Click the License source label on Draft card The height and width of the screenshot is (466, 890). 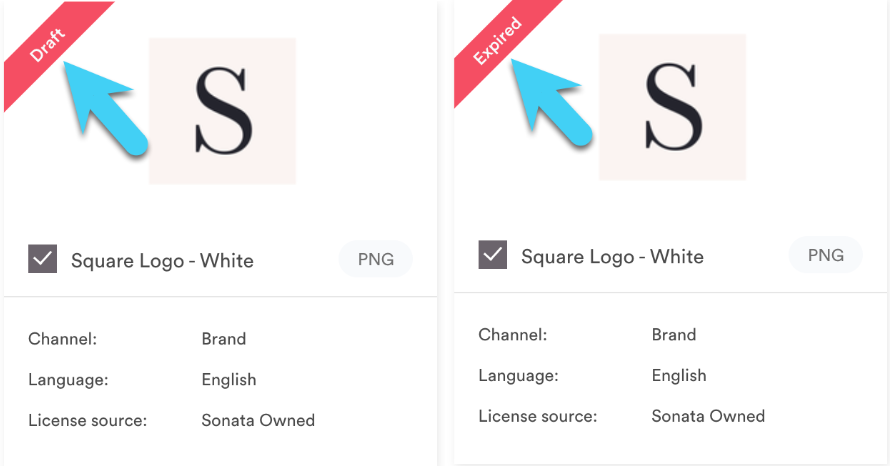(x=87, y=421)
